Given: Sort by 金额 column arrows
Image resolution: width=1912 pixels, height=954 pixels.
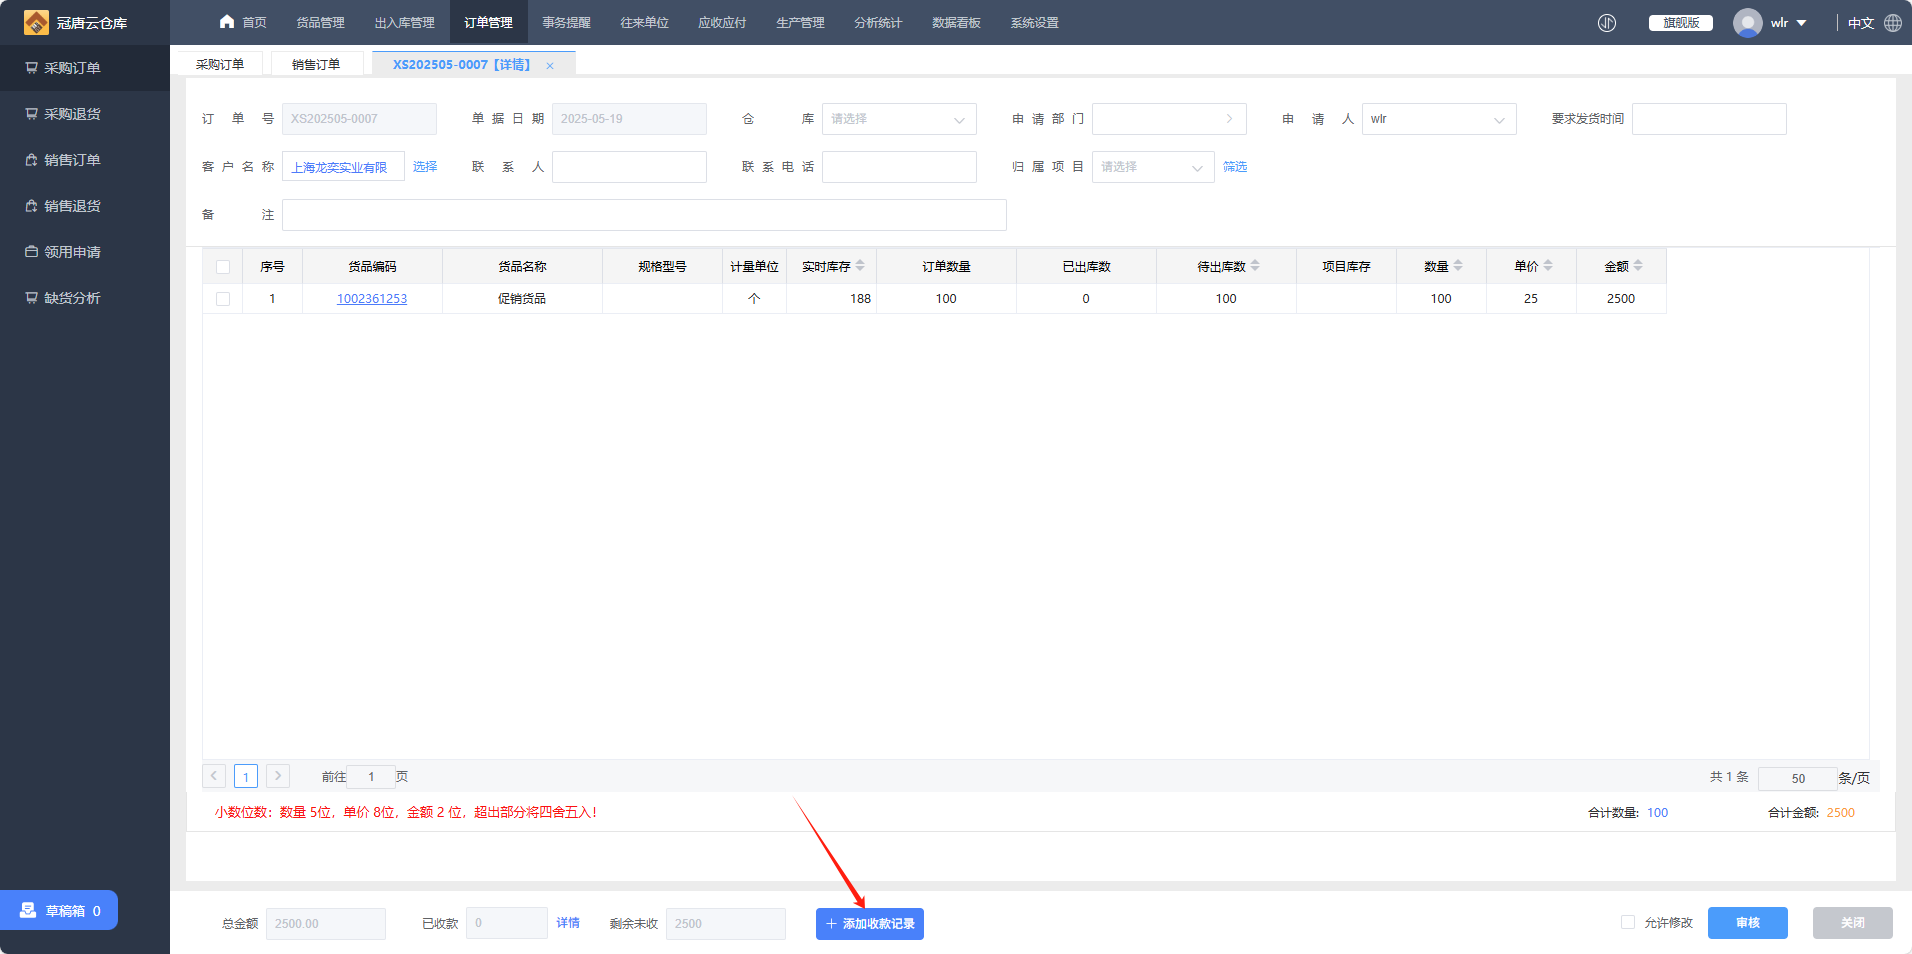Looking at the screenshot, I should 1638,266.
